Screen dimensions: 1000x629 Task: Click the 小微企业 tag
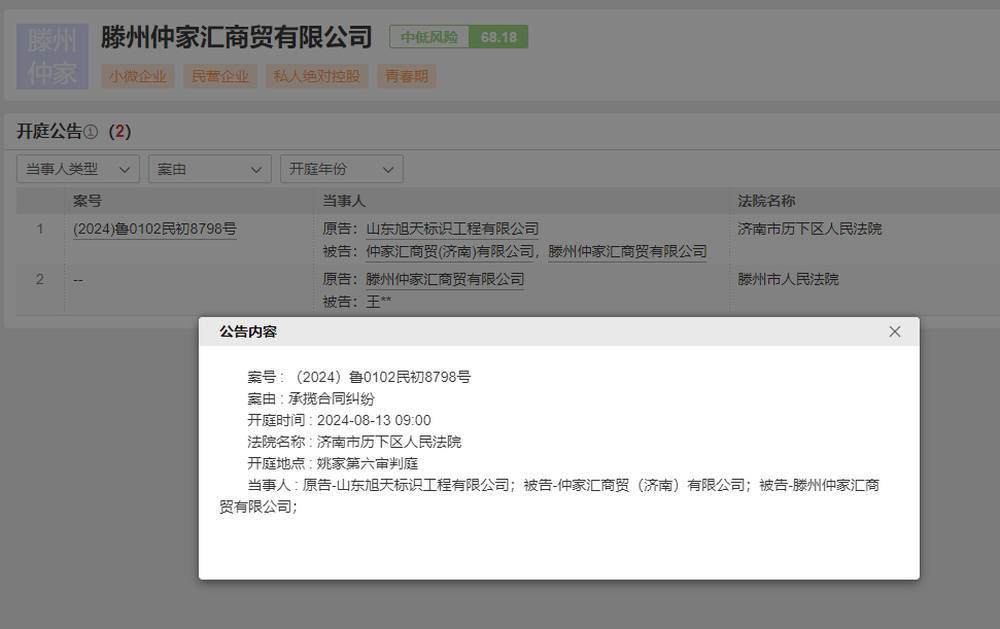pyautogui.click(x=137, y=75)
